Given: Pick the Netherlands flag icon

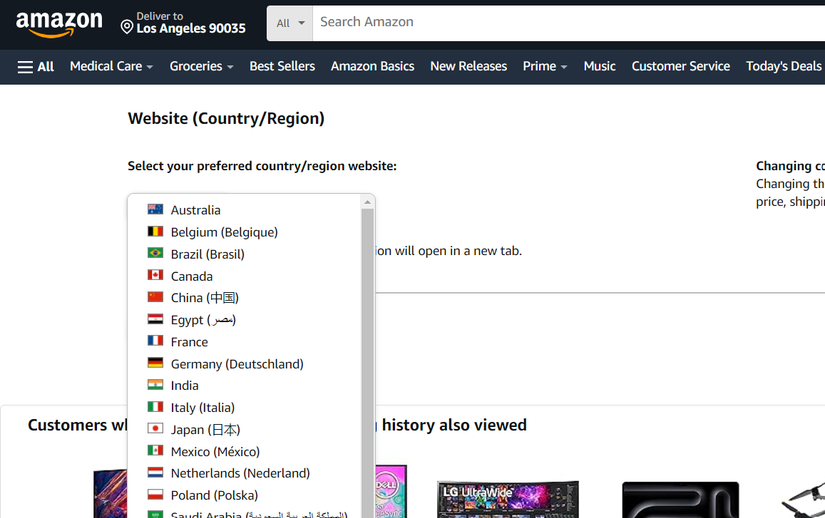Looking at the screenshot, I should [155, 473].
